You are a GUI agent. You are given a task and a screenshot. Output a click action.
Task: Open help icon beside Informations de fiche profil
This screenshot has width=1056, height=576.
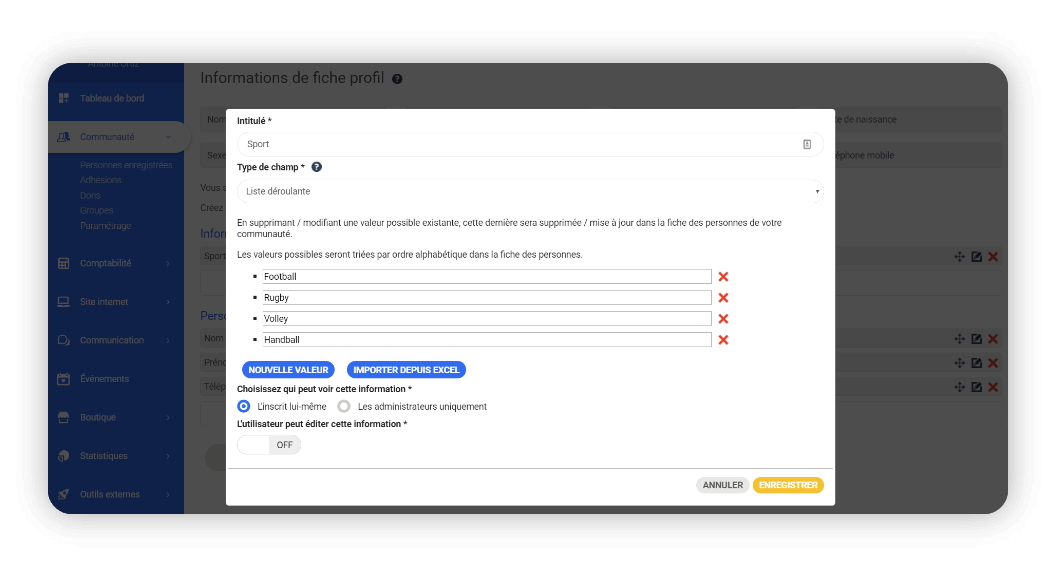click(x=397, y=79)
